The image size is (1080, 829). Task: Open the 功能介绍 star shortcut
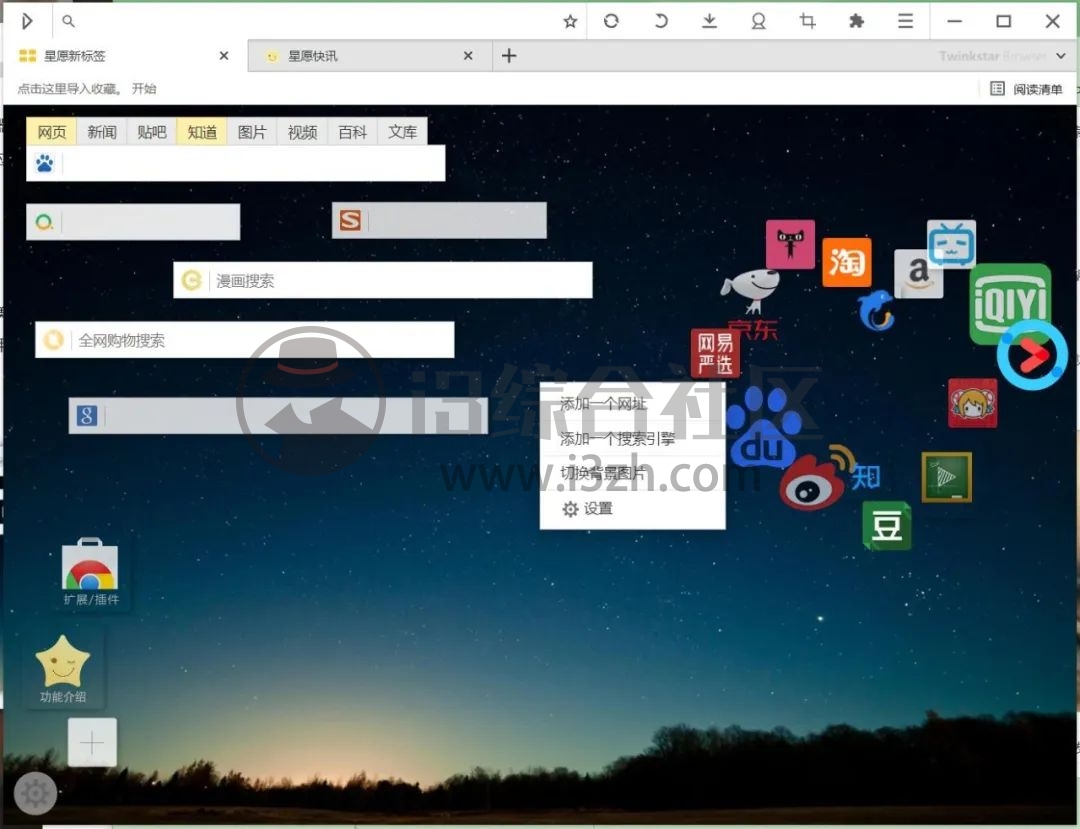point(63,669)
